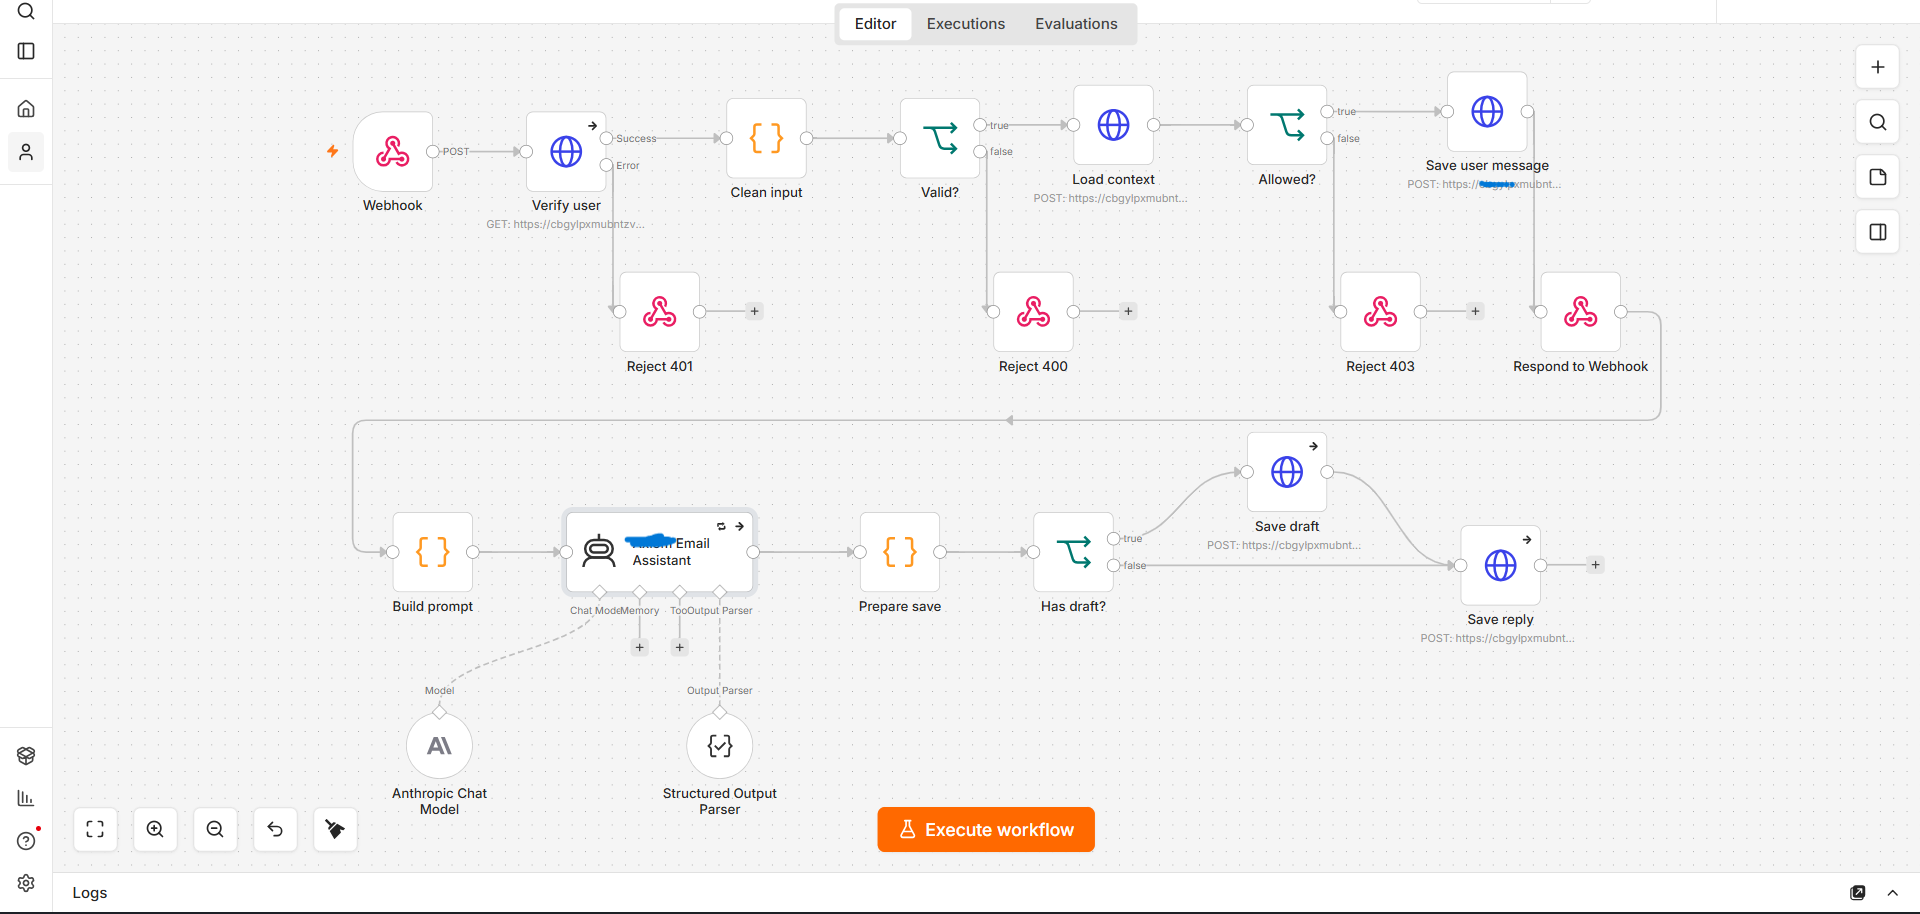Add a sticky note to canvas
This screenshot has height=914, width=1920.
click(x=1878, y=177)
